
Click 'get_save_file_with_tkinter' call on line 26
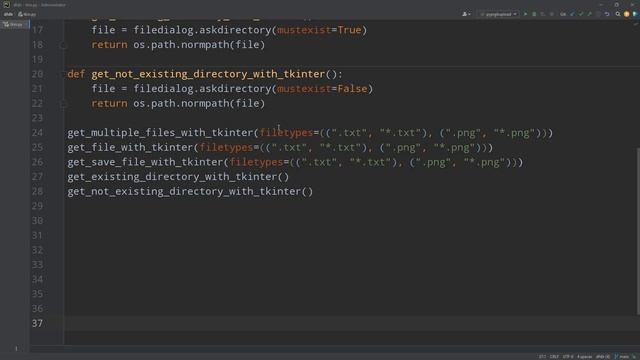click(145, 162)
